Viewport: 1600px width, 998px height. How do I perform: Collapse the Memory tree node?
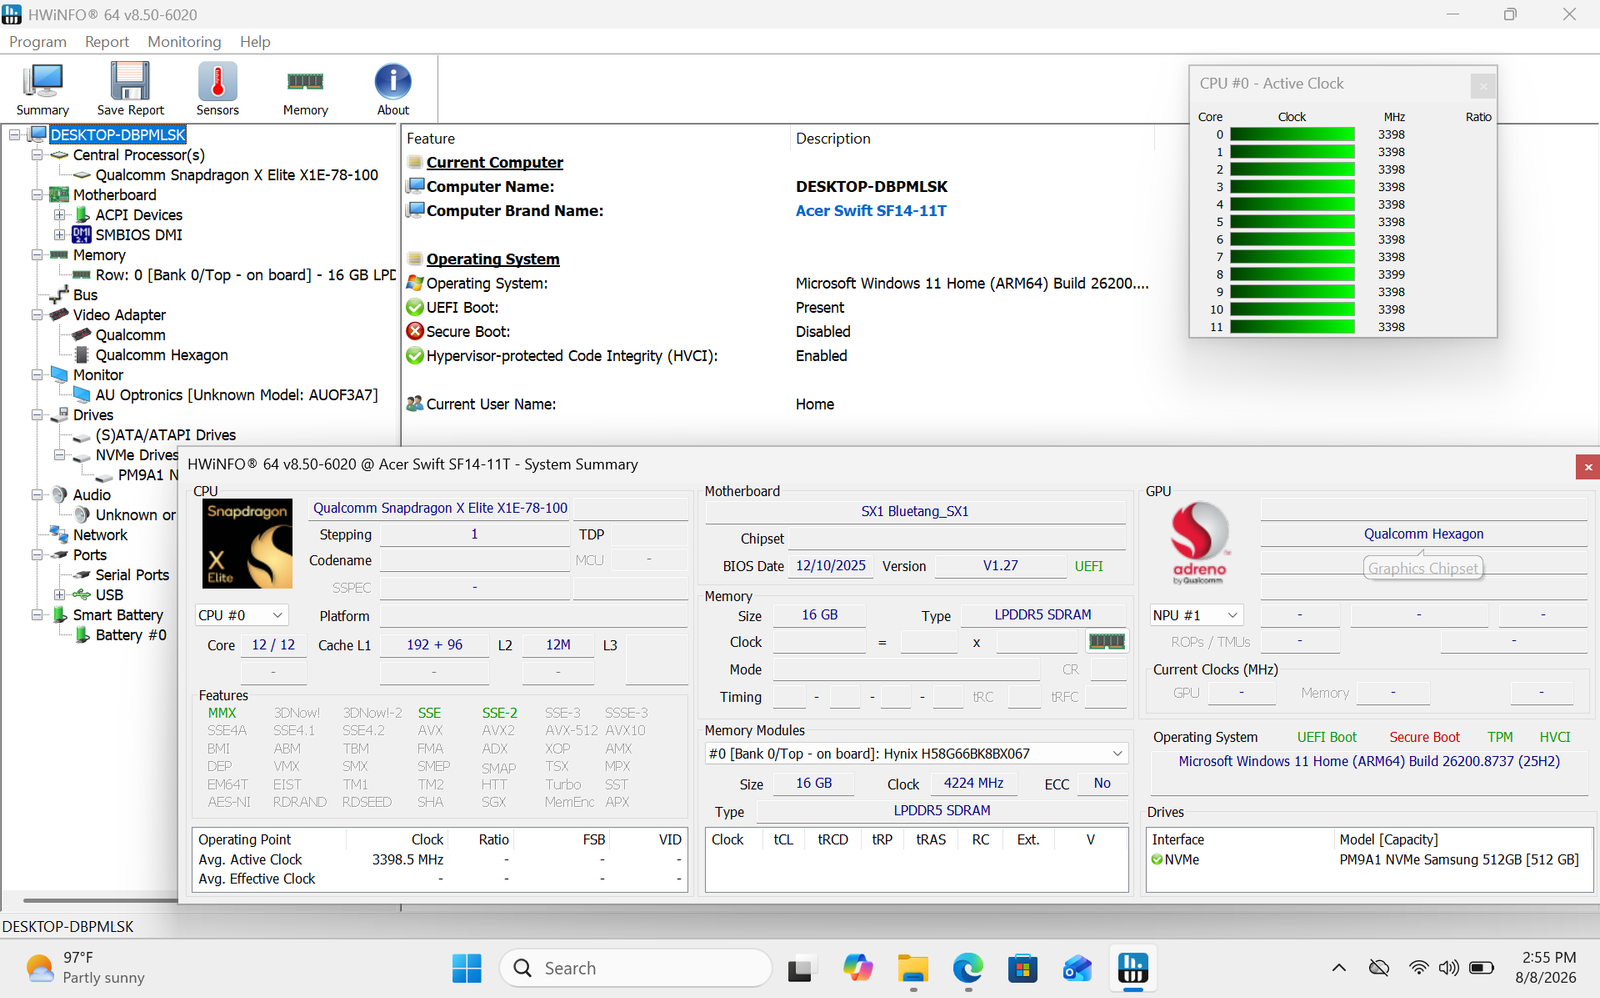click(x=37, y=255)
